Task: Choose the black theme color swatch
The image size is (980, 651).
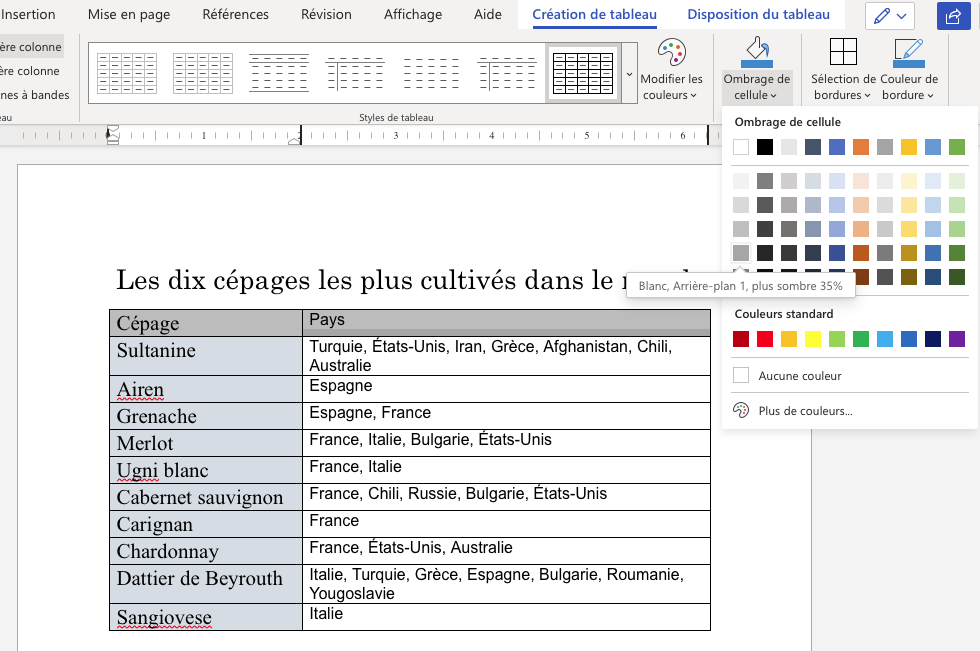Action: click(764, 147)
